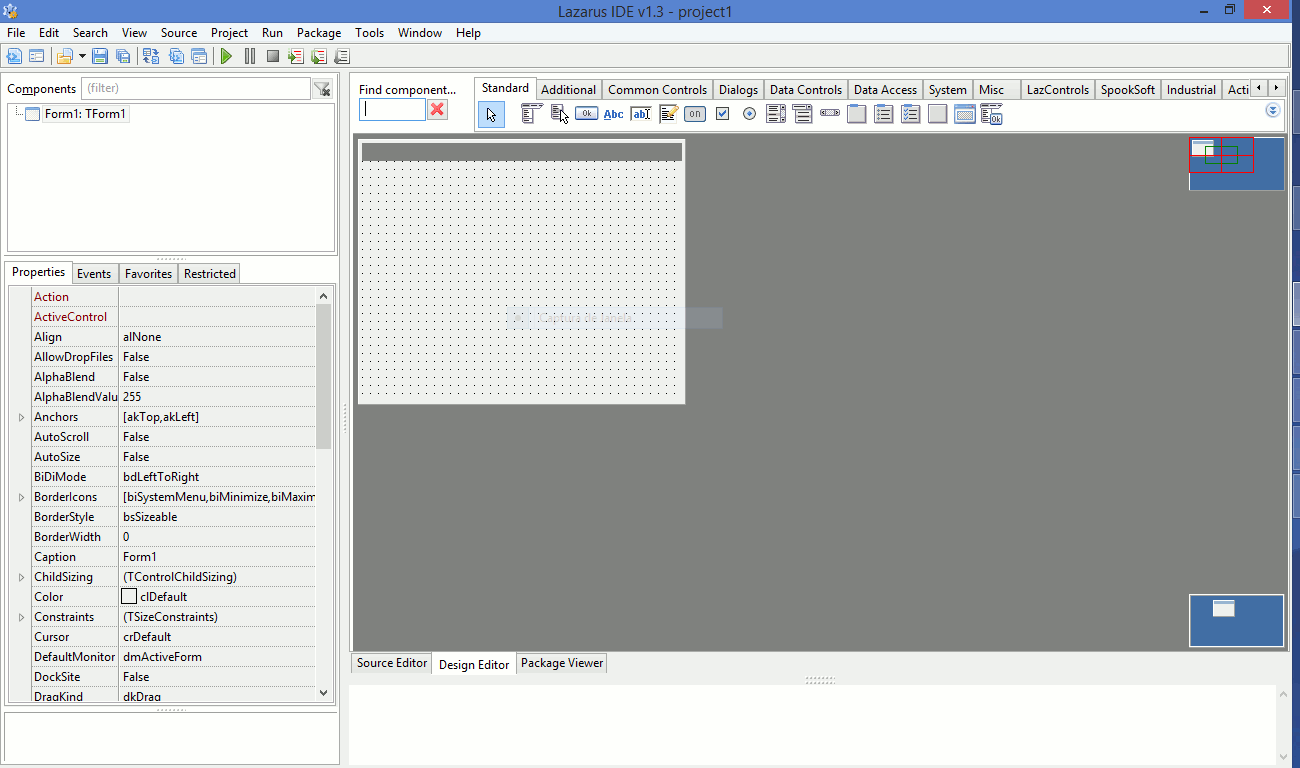1300x768 pixels.
Task: Pick the TPopupMenu component icon
Action: tap(559, 114)
